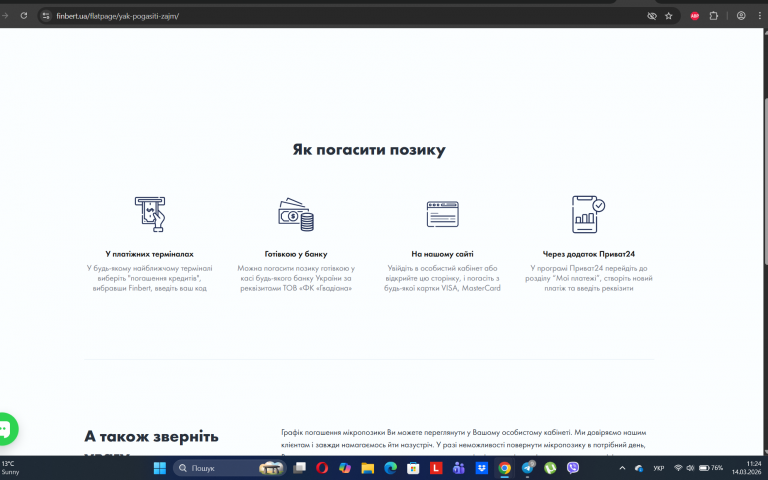Click the OneDrive cloud tray icon
This screenshot has width=768, height=480.
click(x=639, y=468)
